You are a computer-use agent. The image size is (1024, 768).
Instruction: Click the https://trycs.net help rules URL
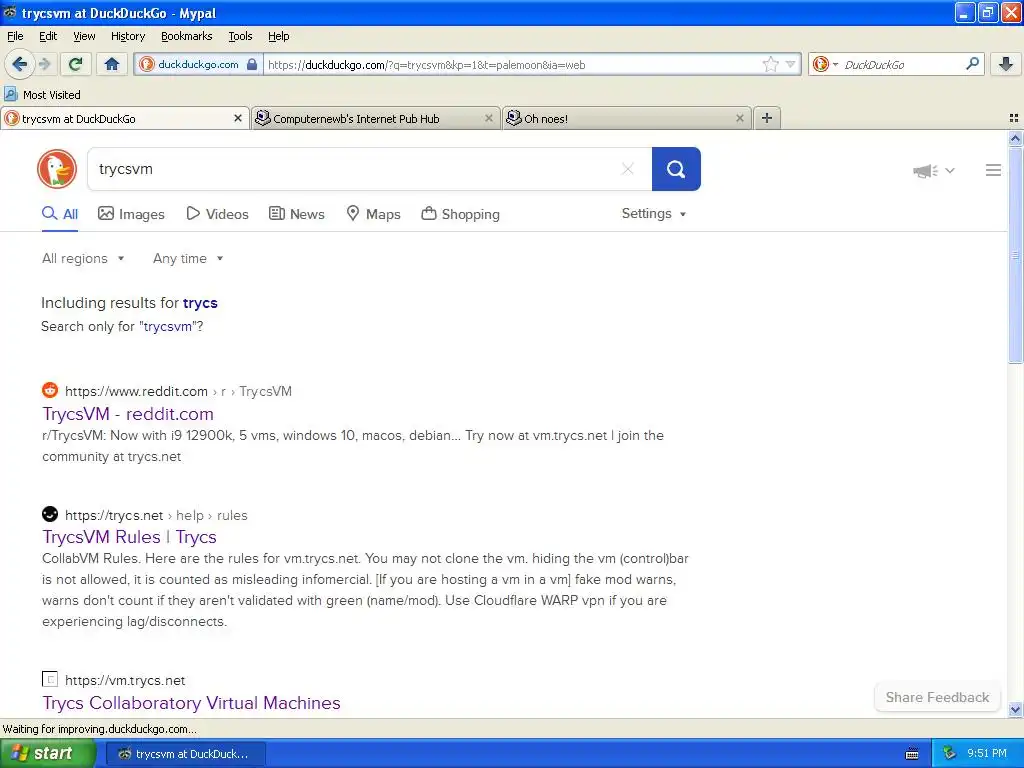[156, 515]
